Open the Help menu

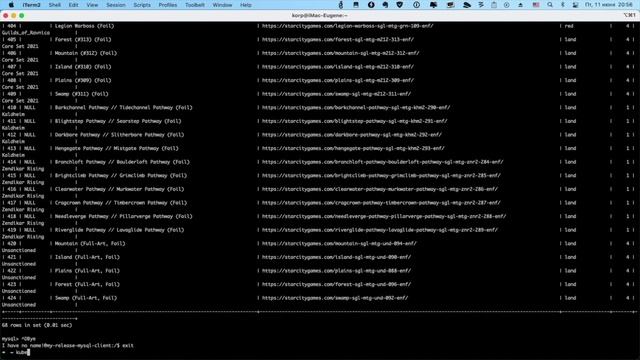[x=246, y=5]
